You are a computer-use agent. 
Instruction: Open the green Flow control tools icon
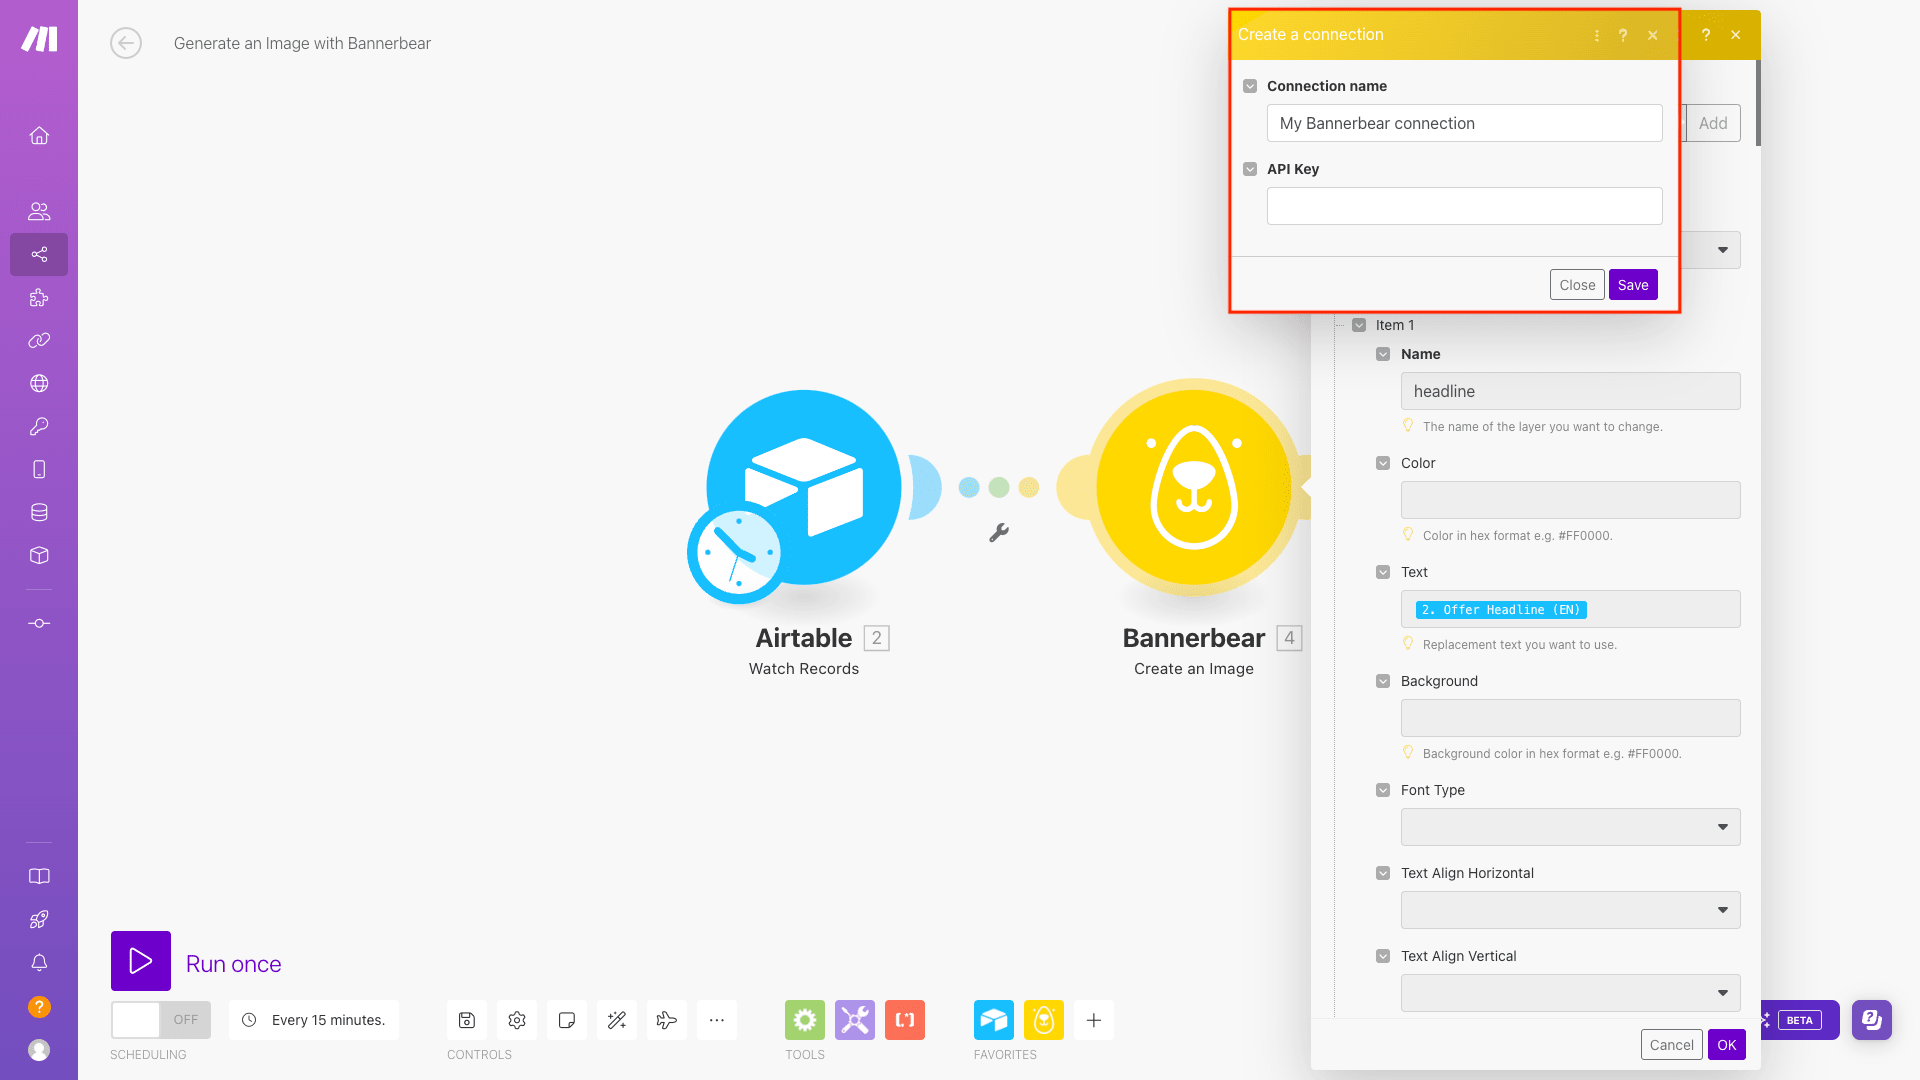(x=805, y=1020)
